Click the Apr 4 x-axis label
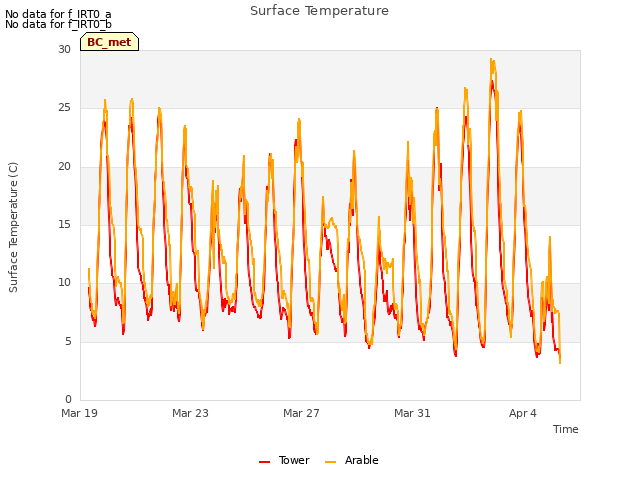The height and width of the screenshot is (480, 640). [x=522, y=413]
